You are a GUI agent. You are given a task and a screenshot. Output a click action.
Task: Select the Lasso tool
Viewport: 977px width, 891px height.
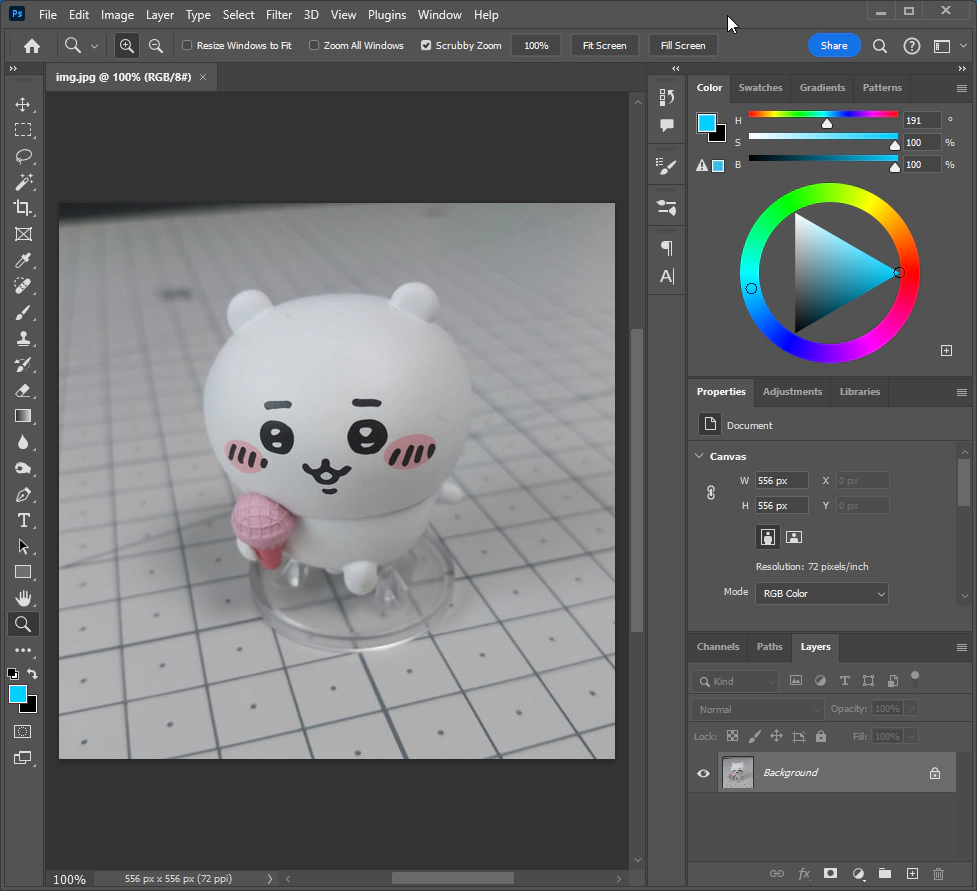[x=23, y=156]
